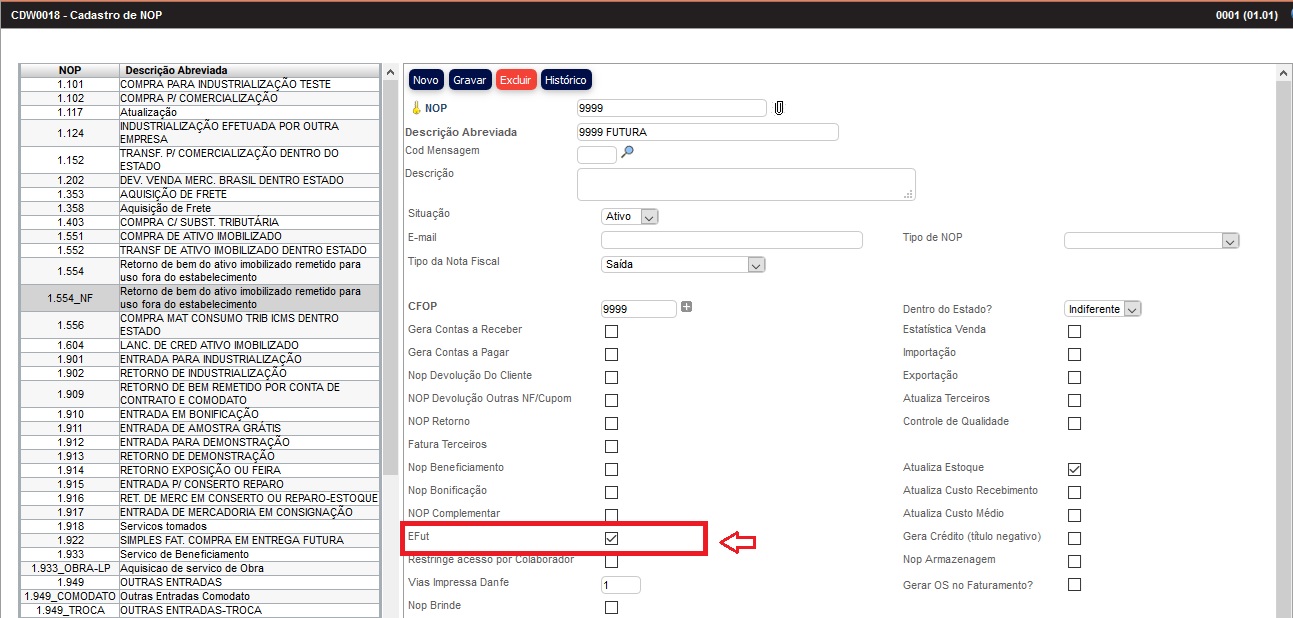Click the paperclip attachment icon beside NOP field
Screen dimensions: 1293x618
click(x=779, y=108)
